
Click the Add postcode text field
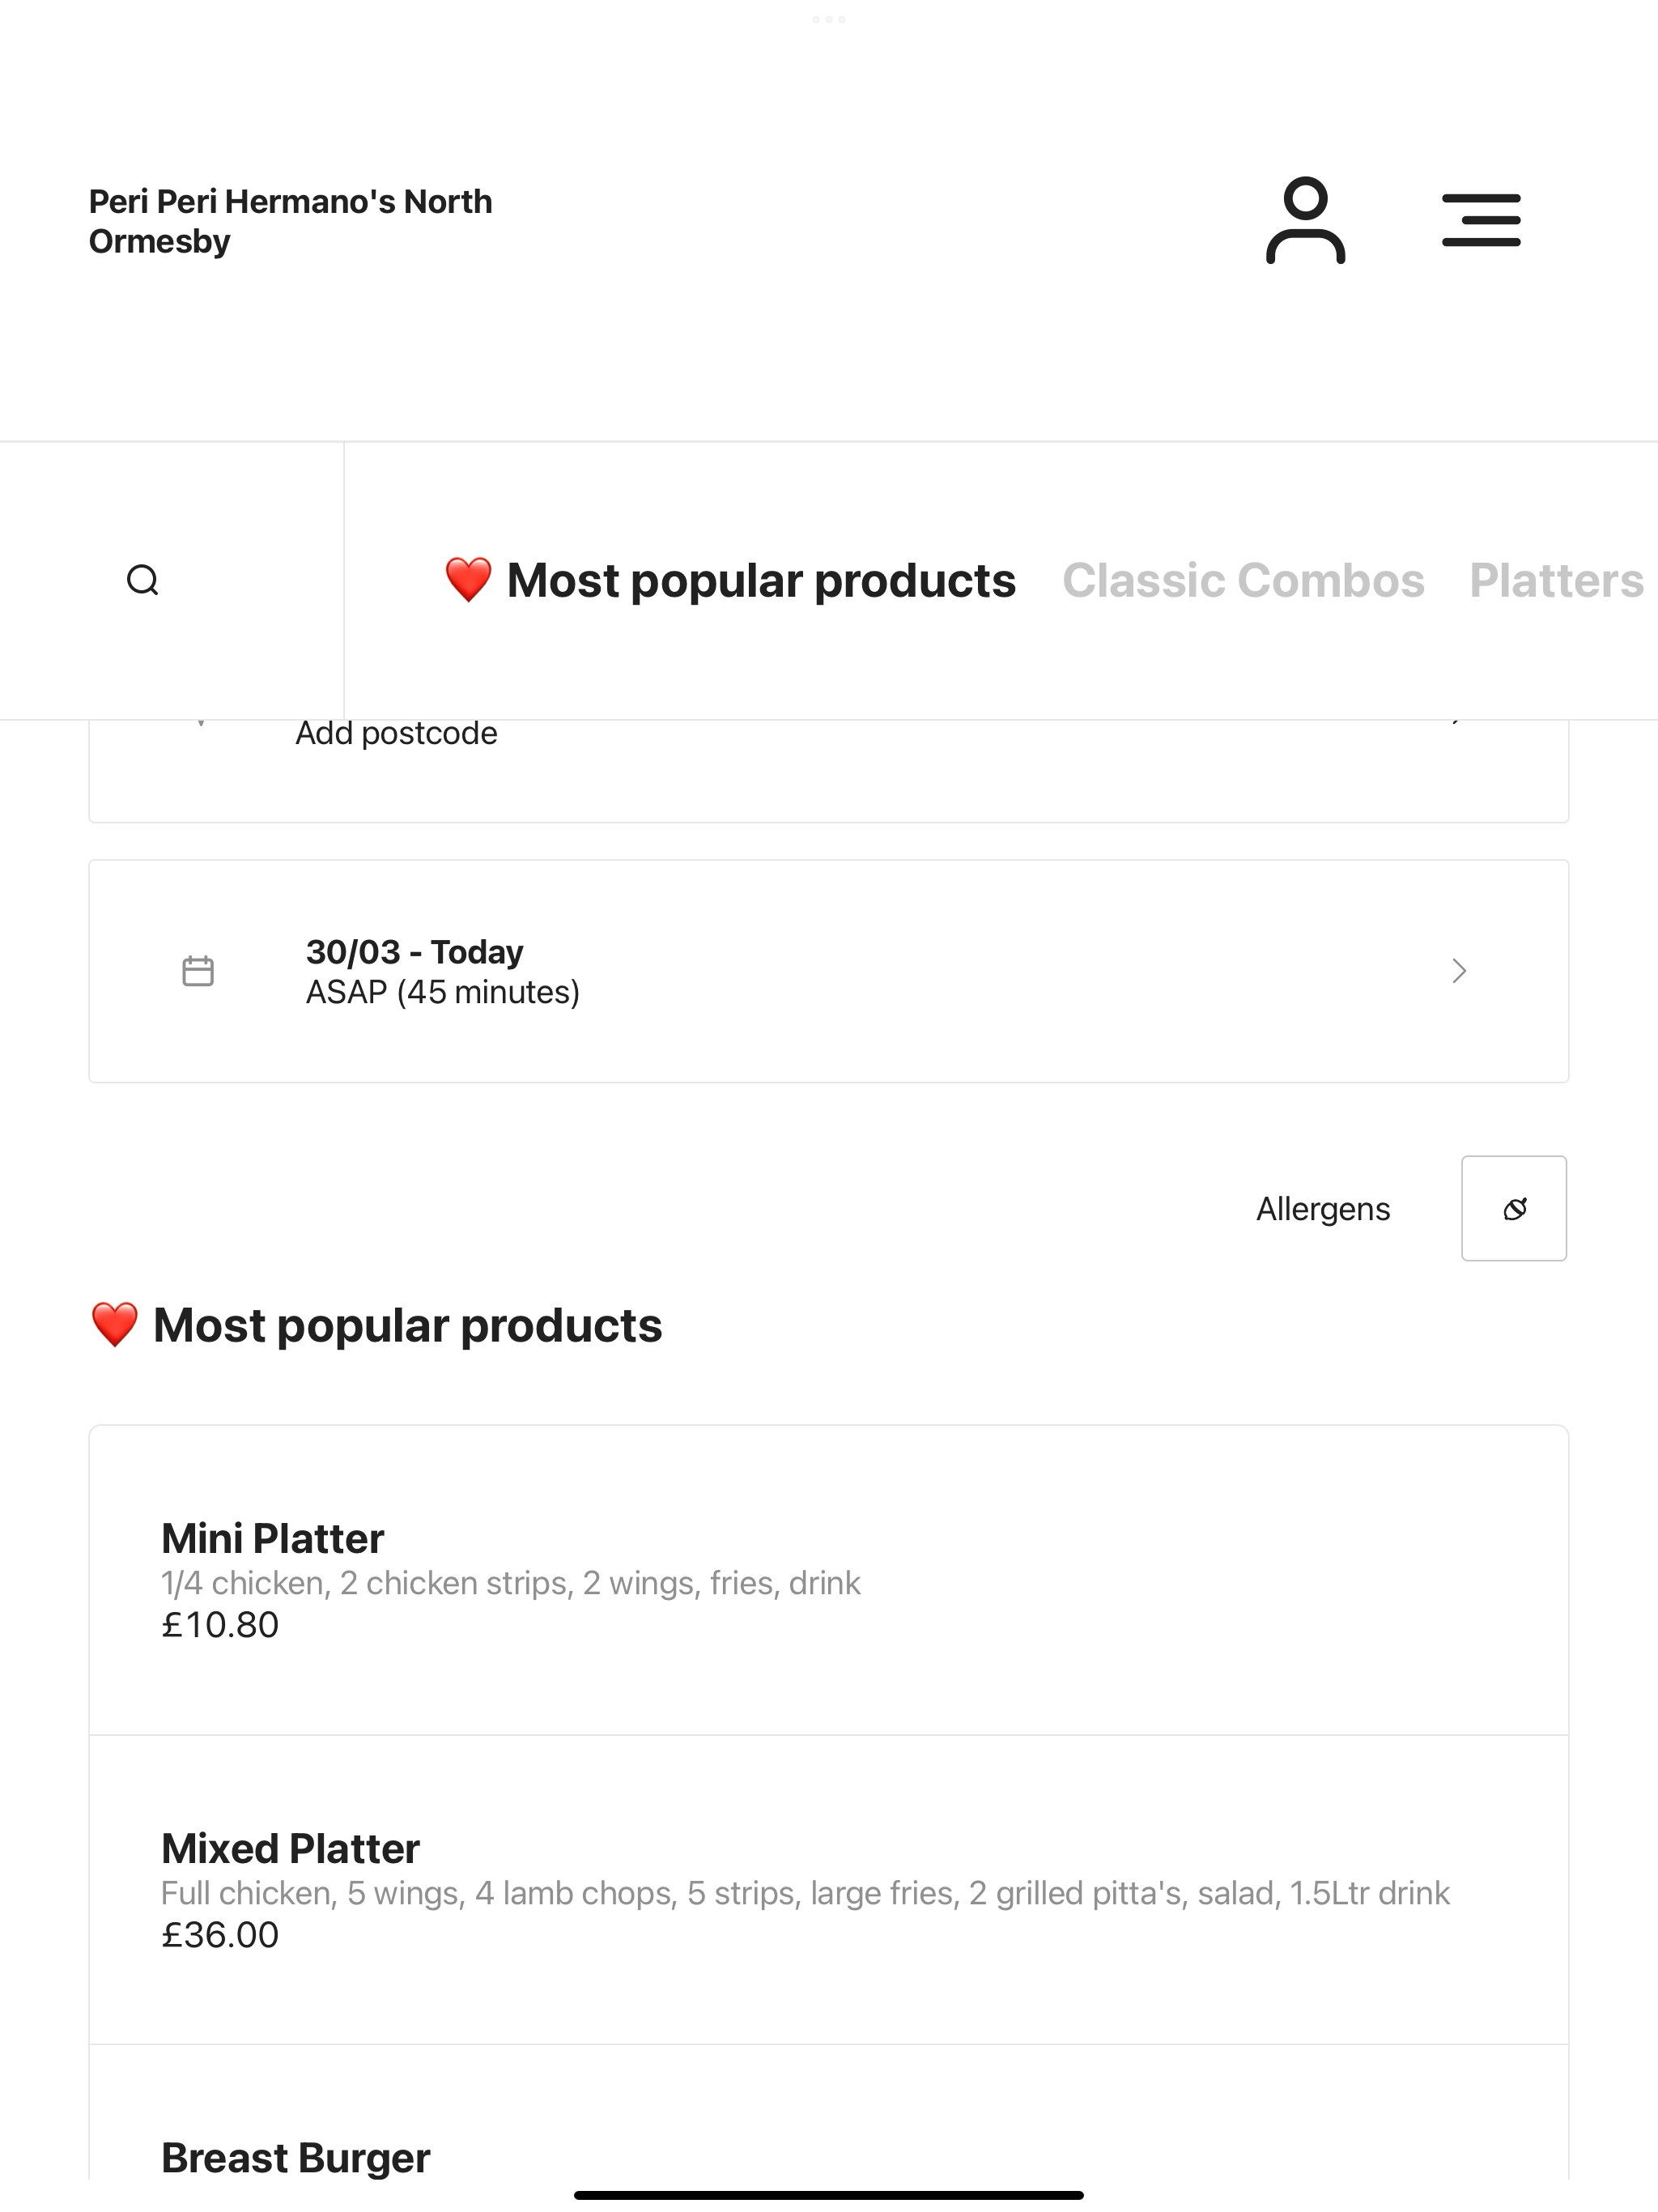(x=396, y=733)
